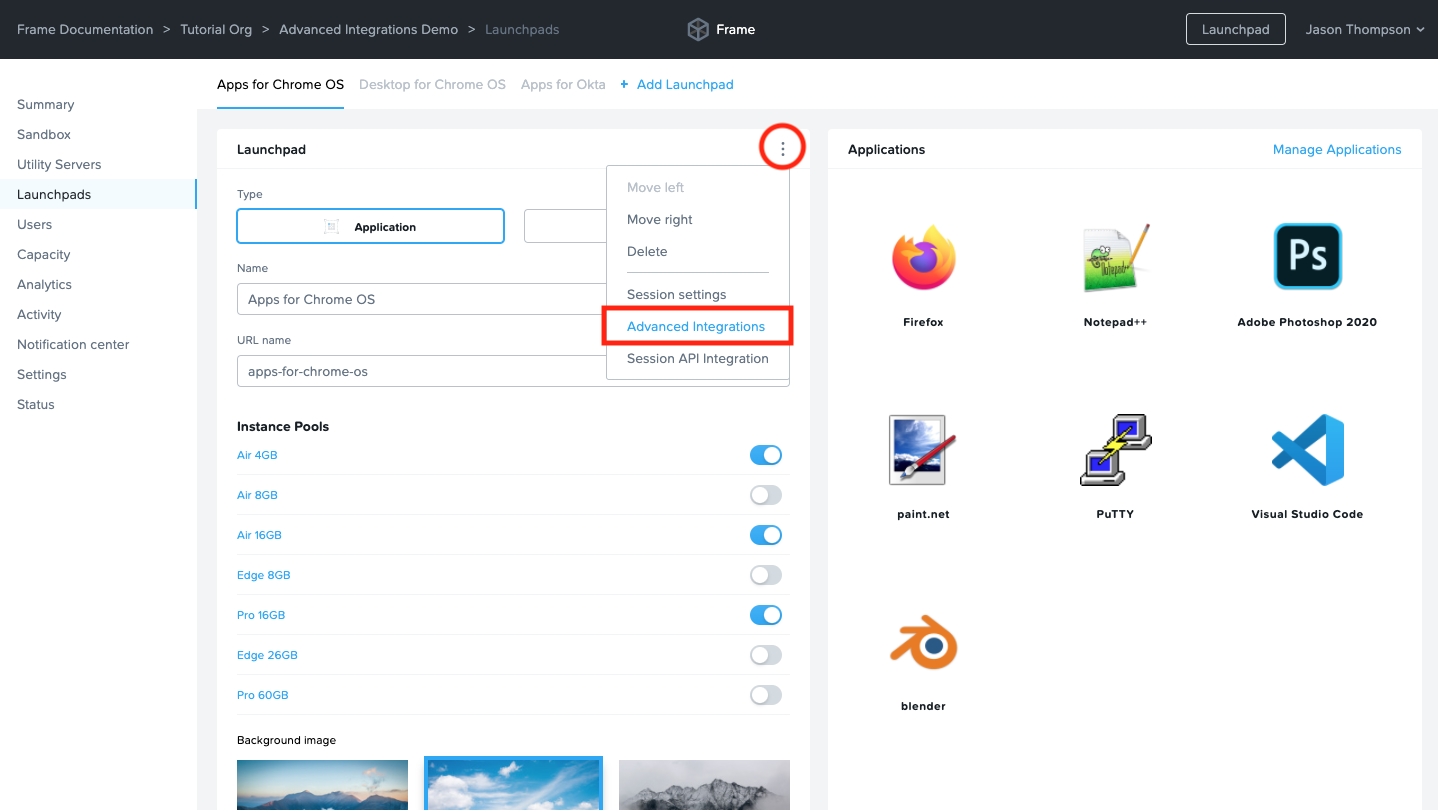Click the Adobe Photoshop 2020 icon
This screenshot has height=810, width=1438.
point(1307,257)
